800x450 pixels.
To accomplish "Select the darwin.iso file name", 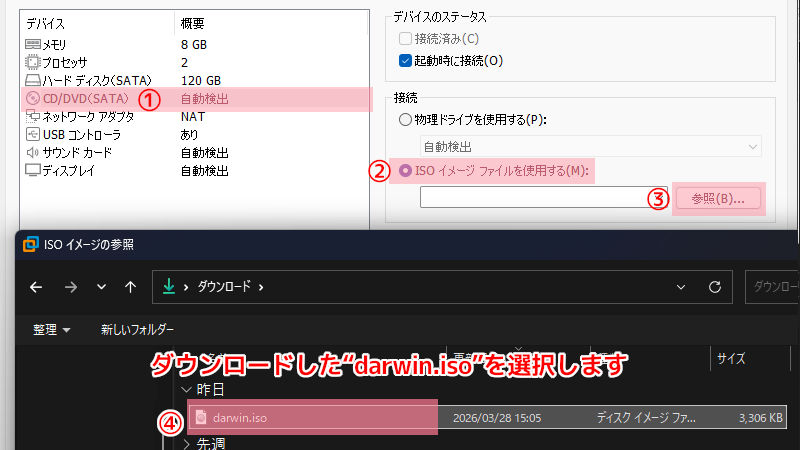I will pyautogui.click(x=240, y=418).
